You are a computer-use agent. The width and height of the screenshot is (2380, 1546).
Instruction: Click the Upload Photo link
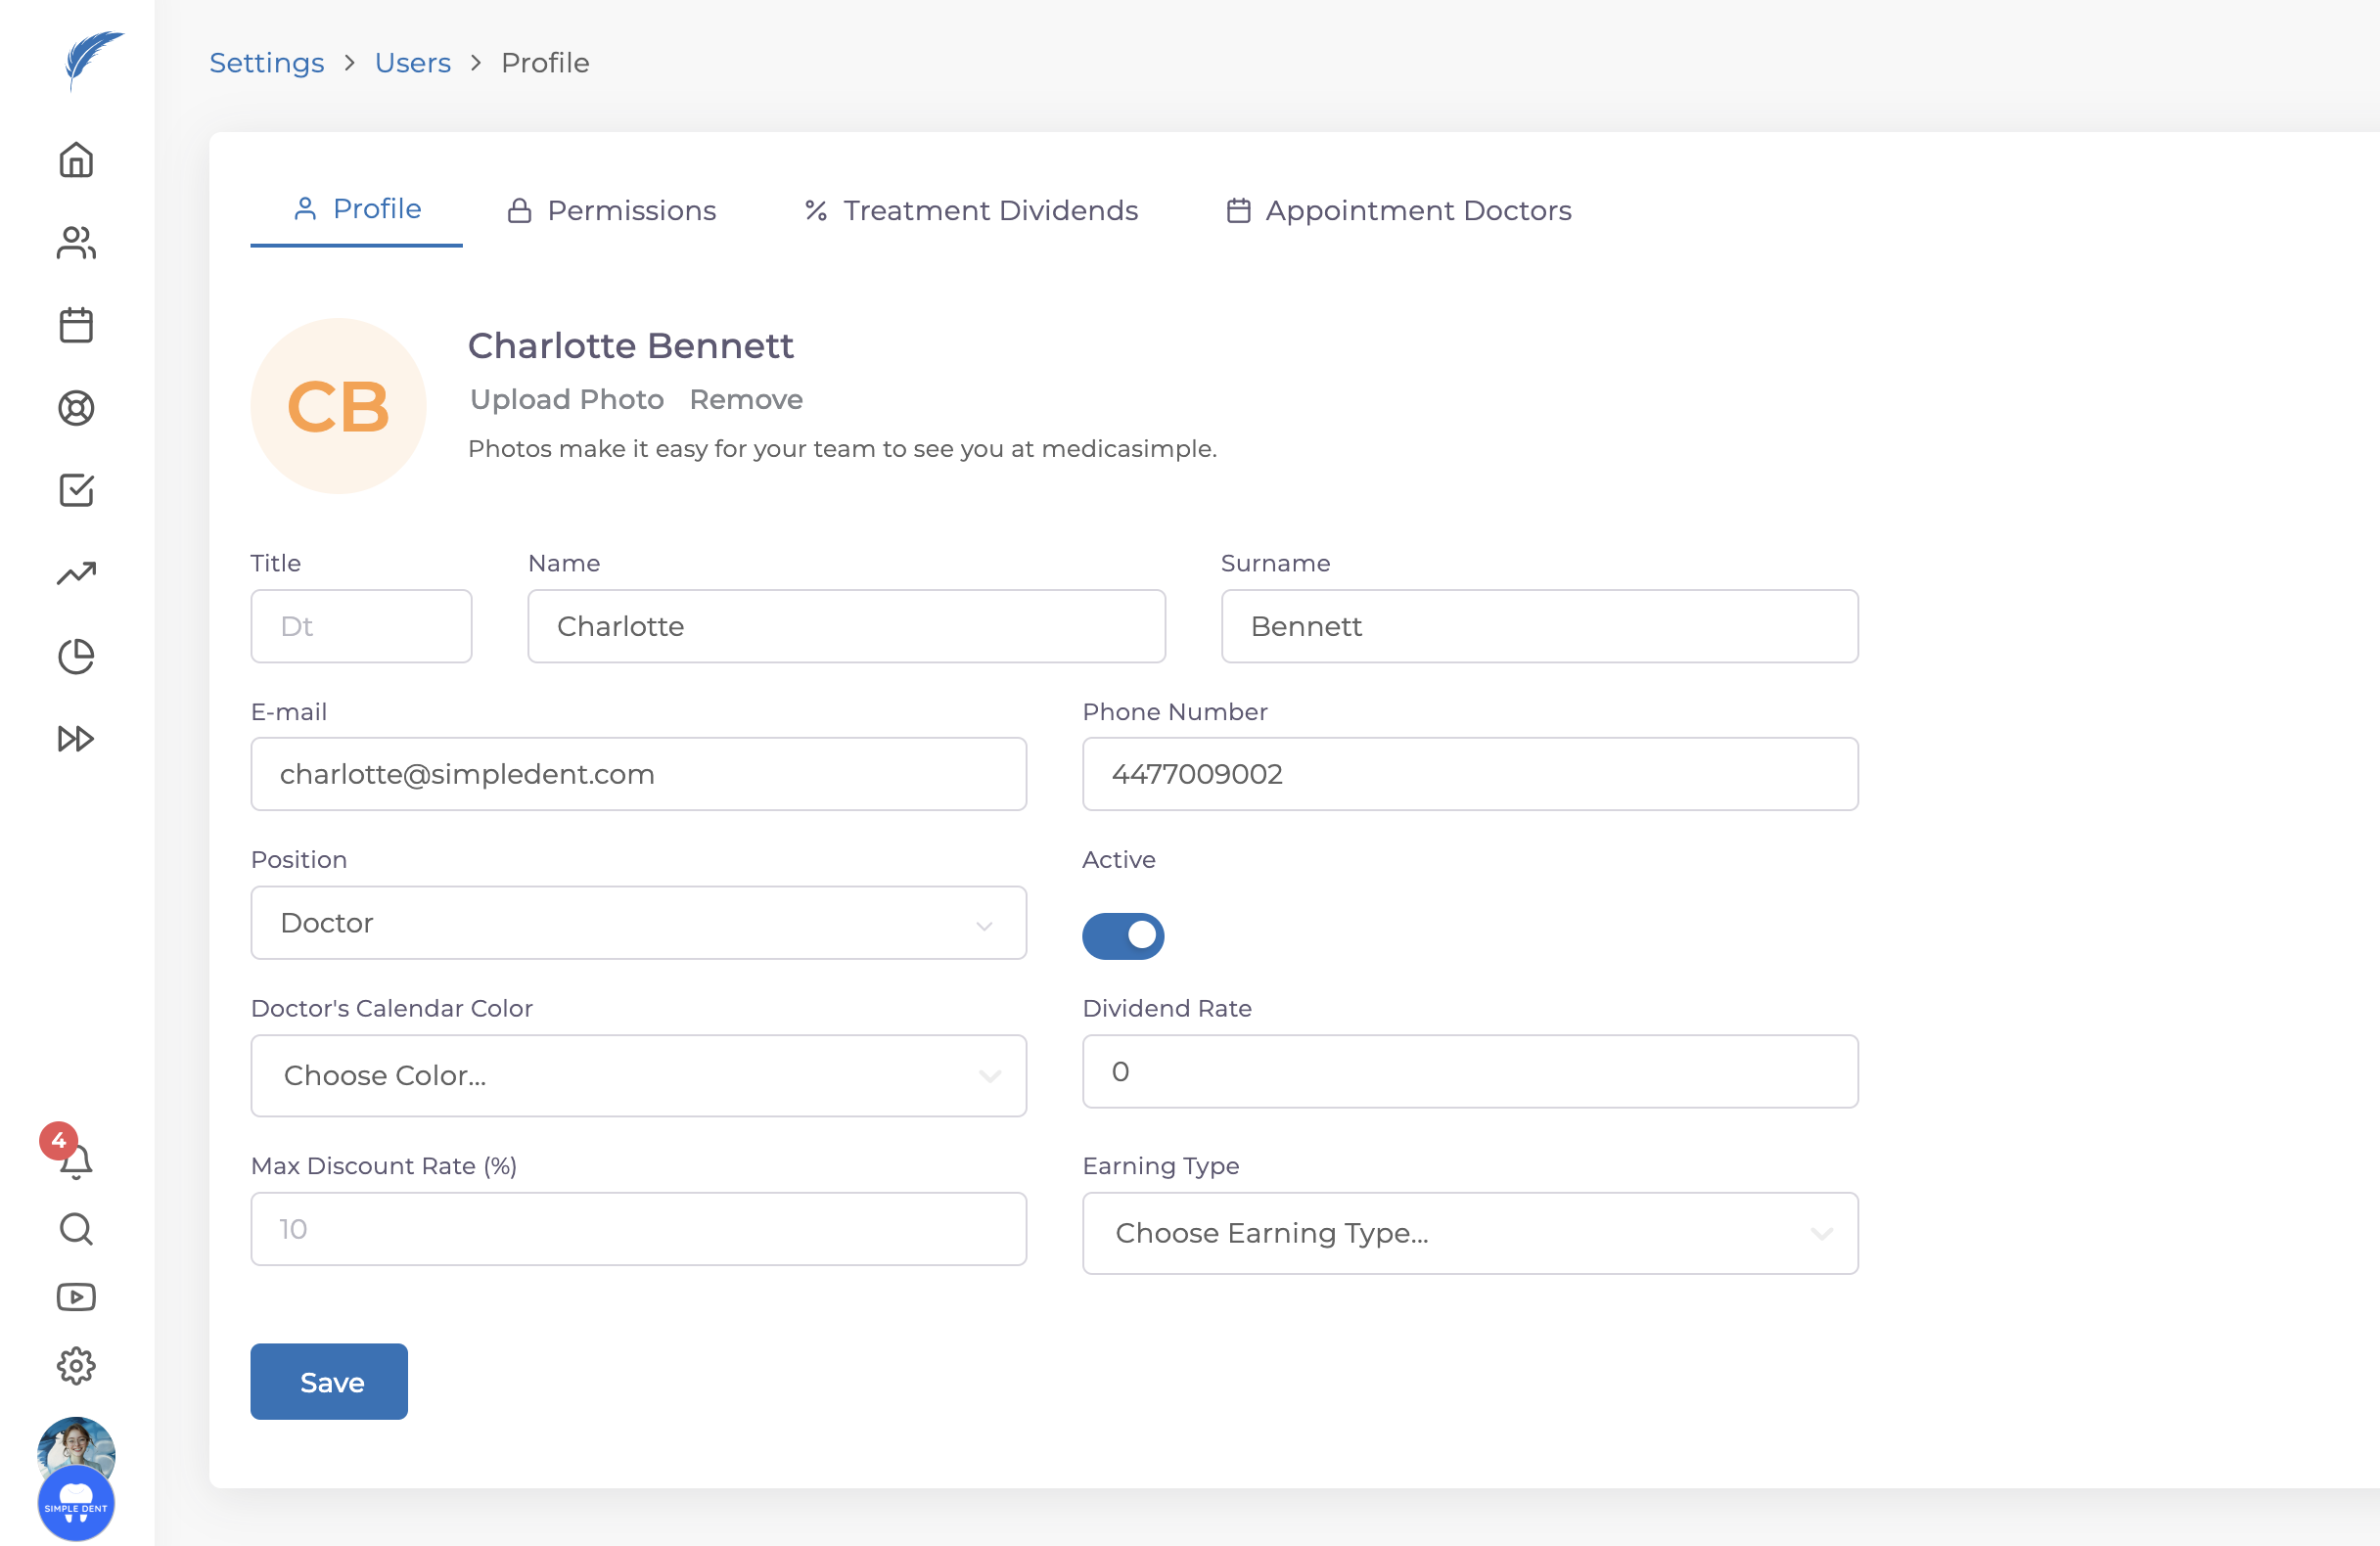567,399
